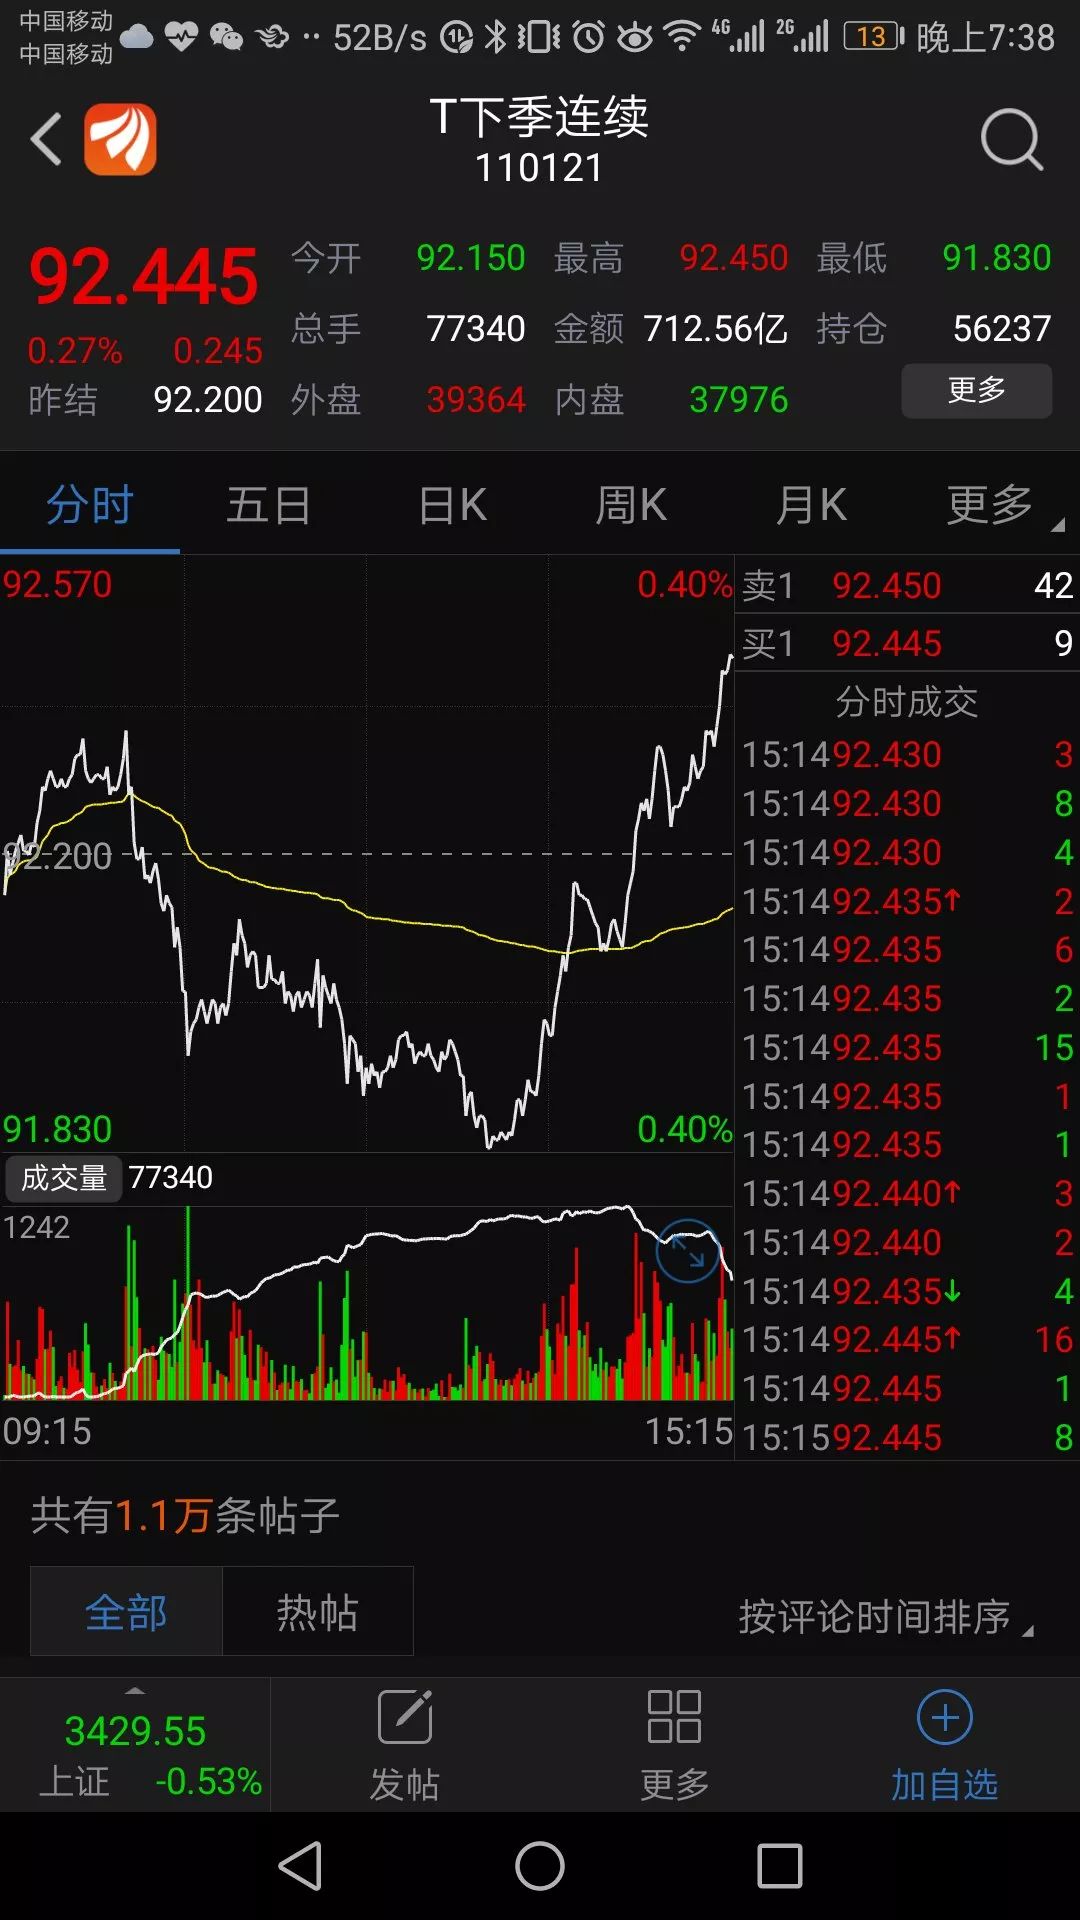
Task: Tap the 92.440↑ trade row
Action: click(x=907, y=1193)
